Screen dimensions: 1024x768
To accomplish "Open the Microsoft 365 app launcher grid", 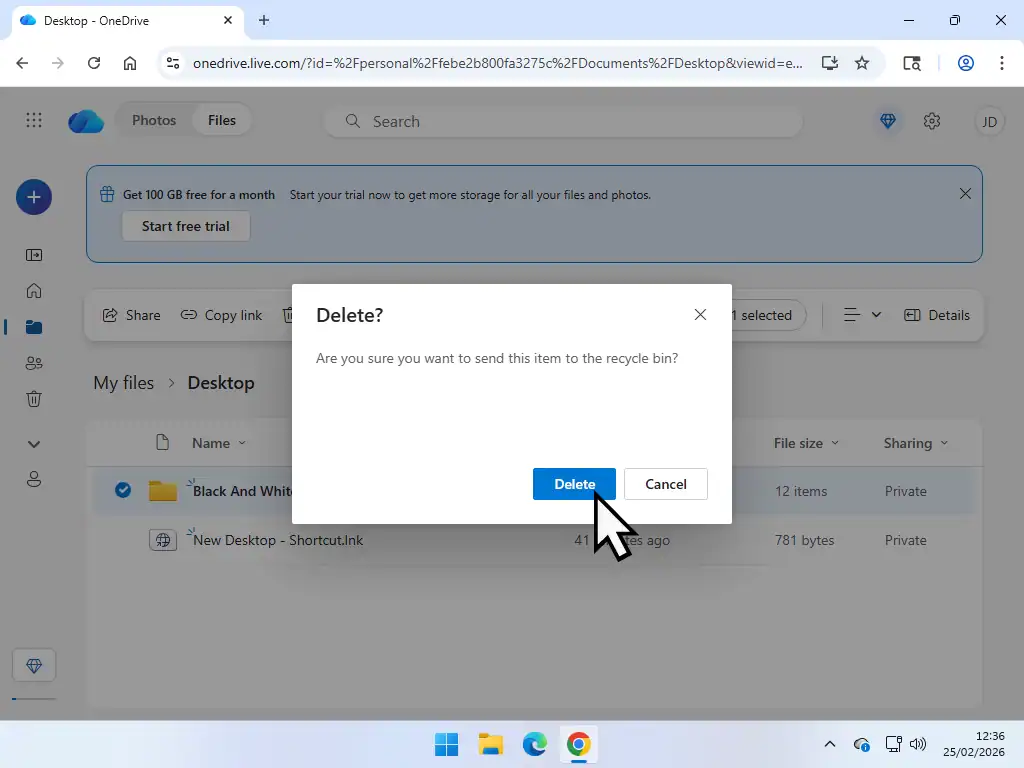I will [x=34, y=120].
